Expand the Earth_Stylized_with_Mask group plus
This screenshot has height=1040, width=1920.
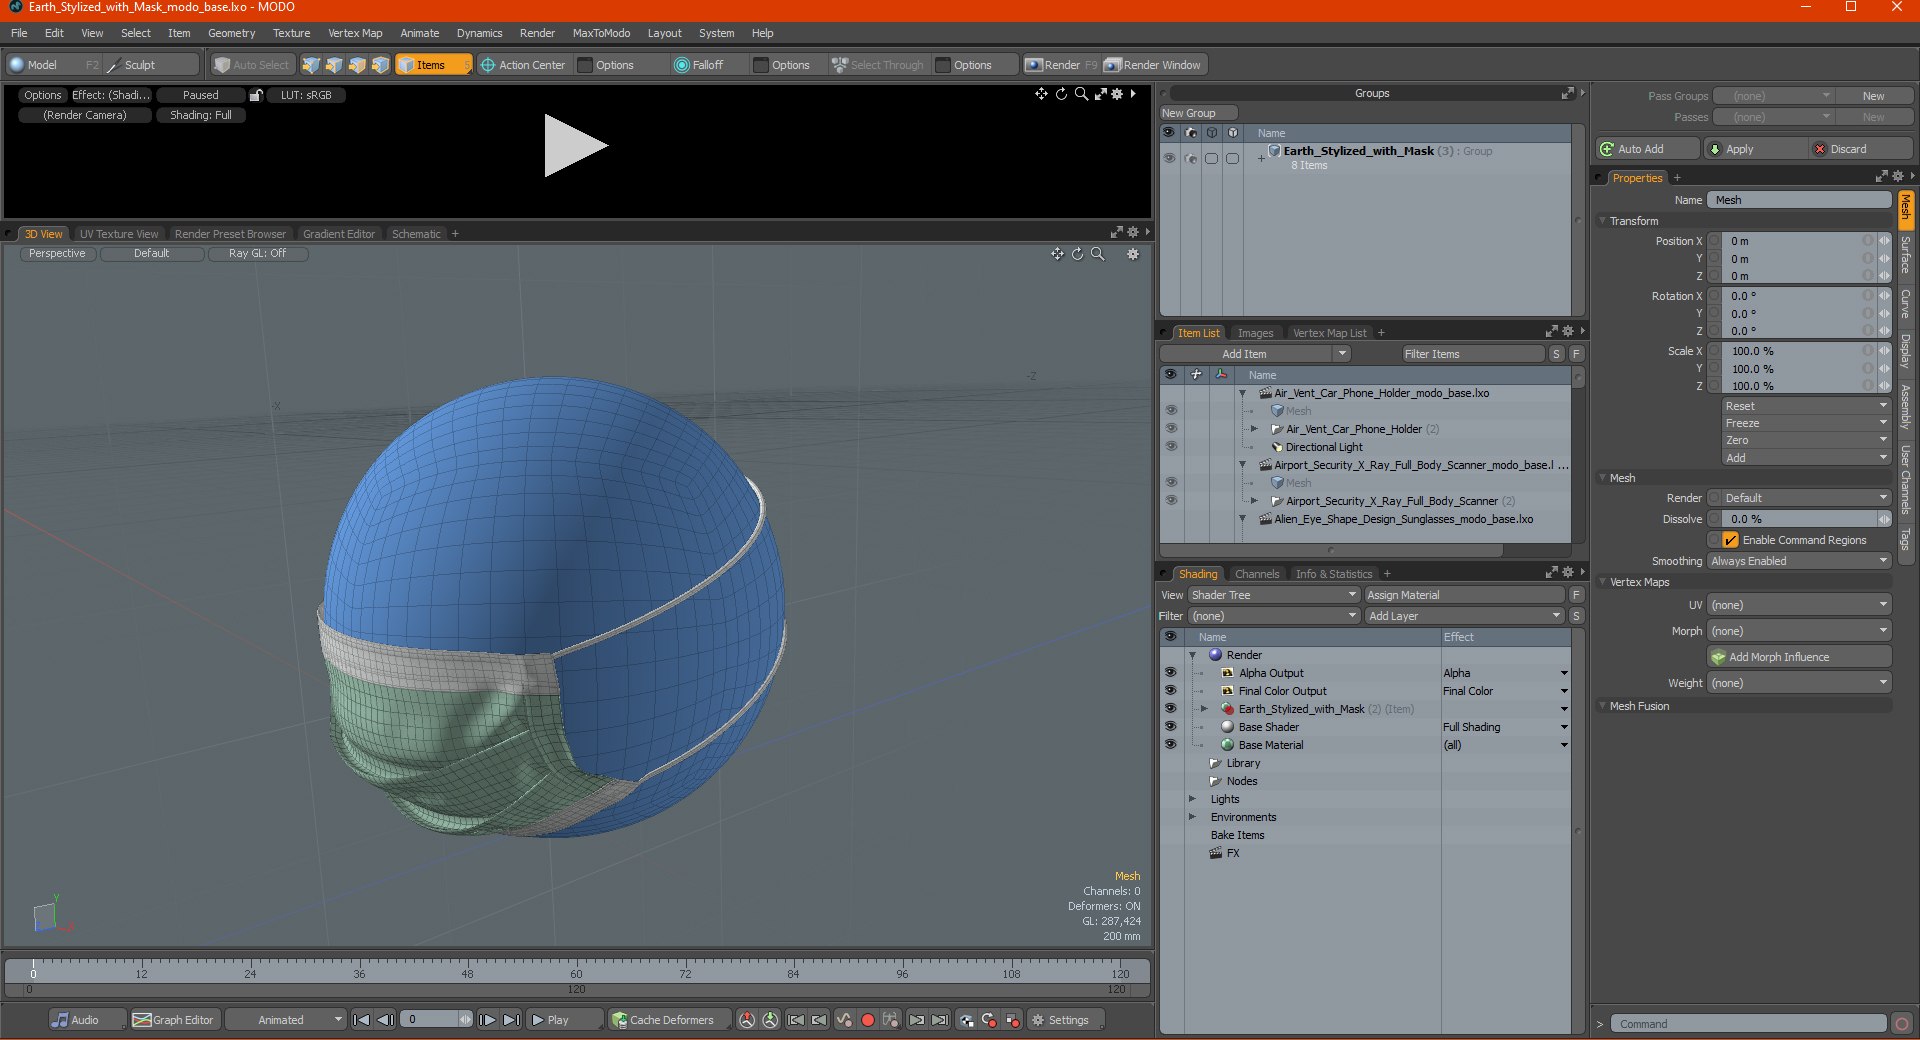(x=1261, y=158)
